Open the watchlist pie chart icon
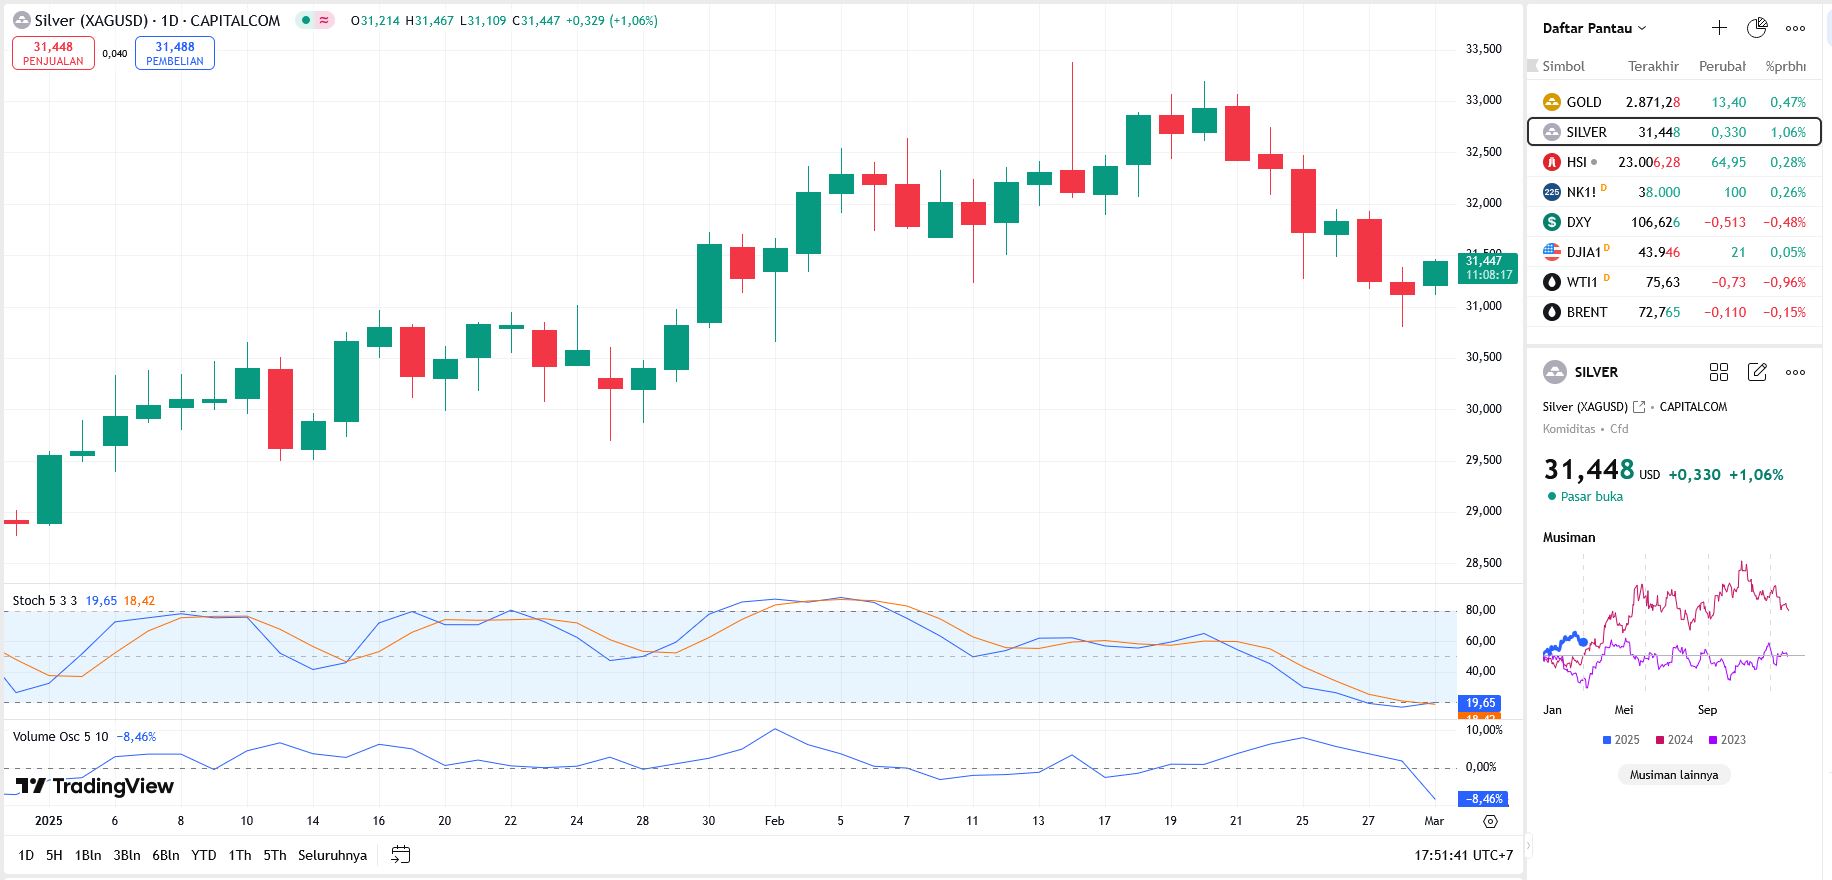This screenshot has height=880, width=1832. click(1757, 28)
